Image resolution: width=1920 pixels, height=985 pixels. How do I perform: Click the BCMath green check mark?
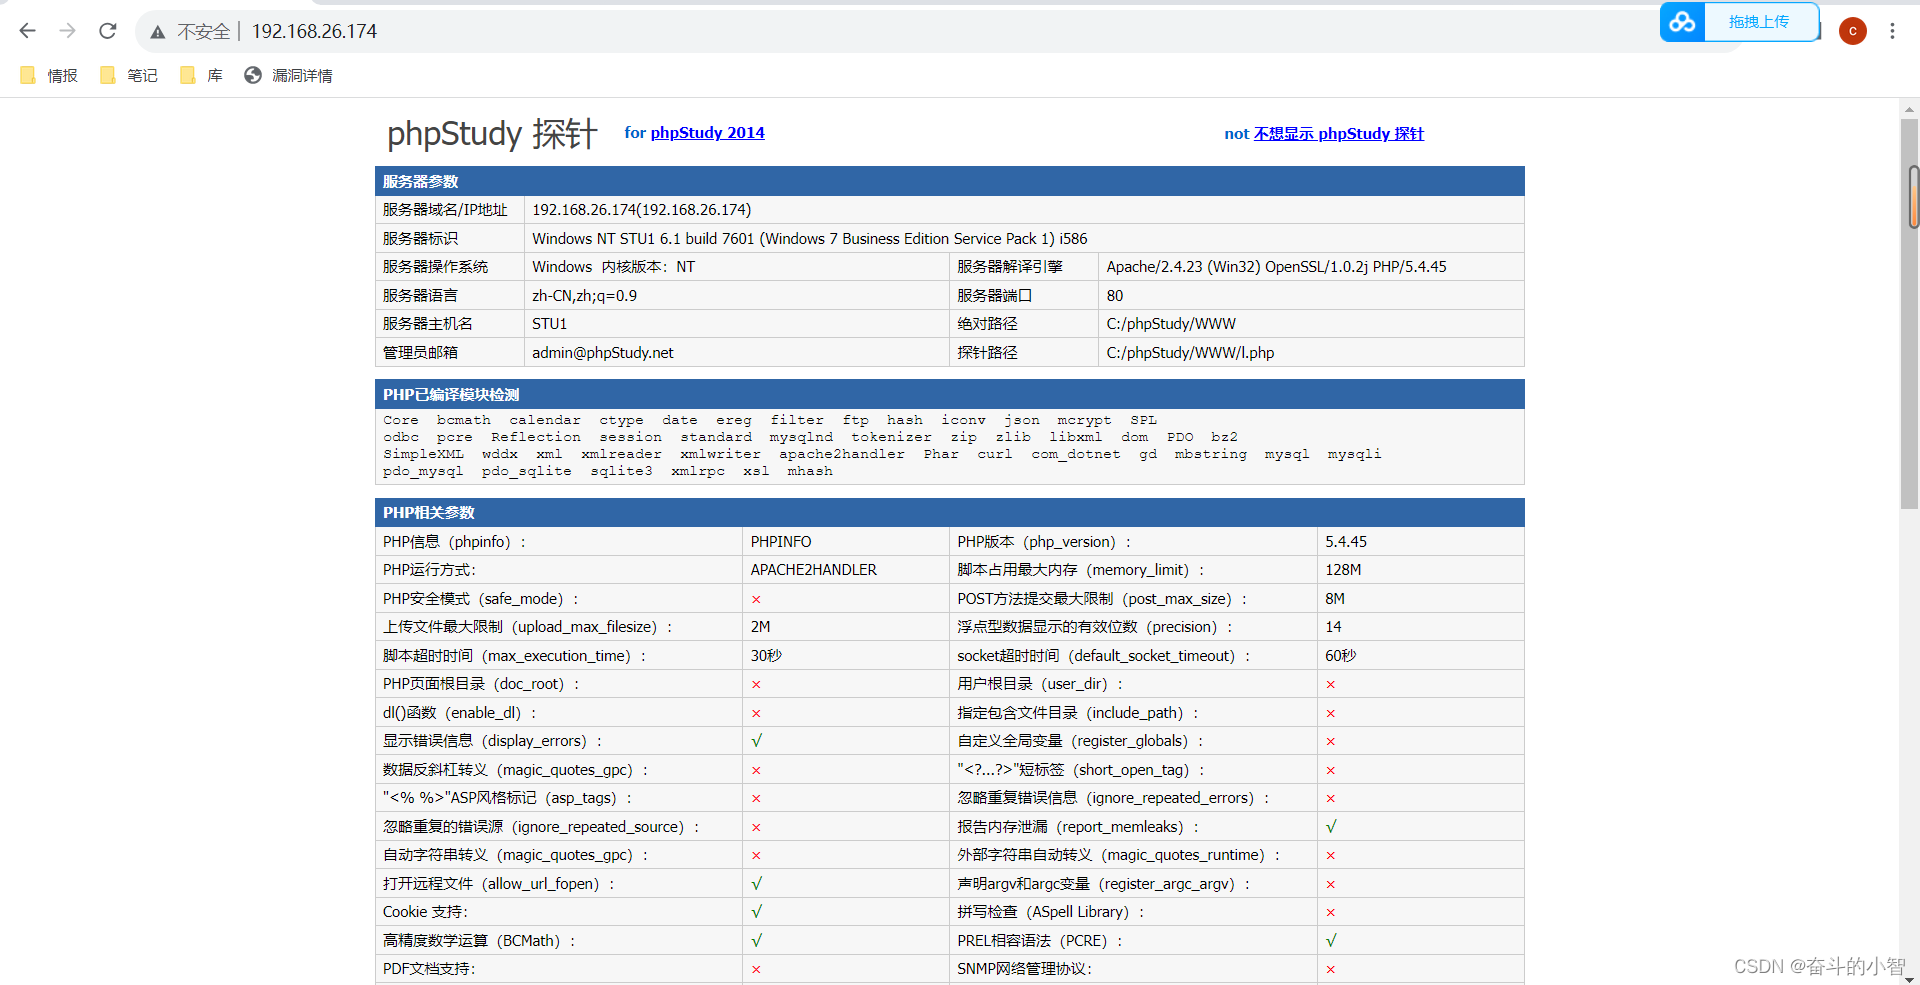pyautogui.click(x=757, y=941)
